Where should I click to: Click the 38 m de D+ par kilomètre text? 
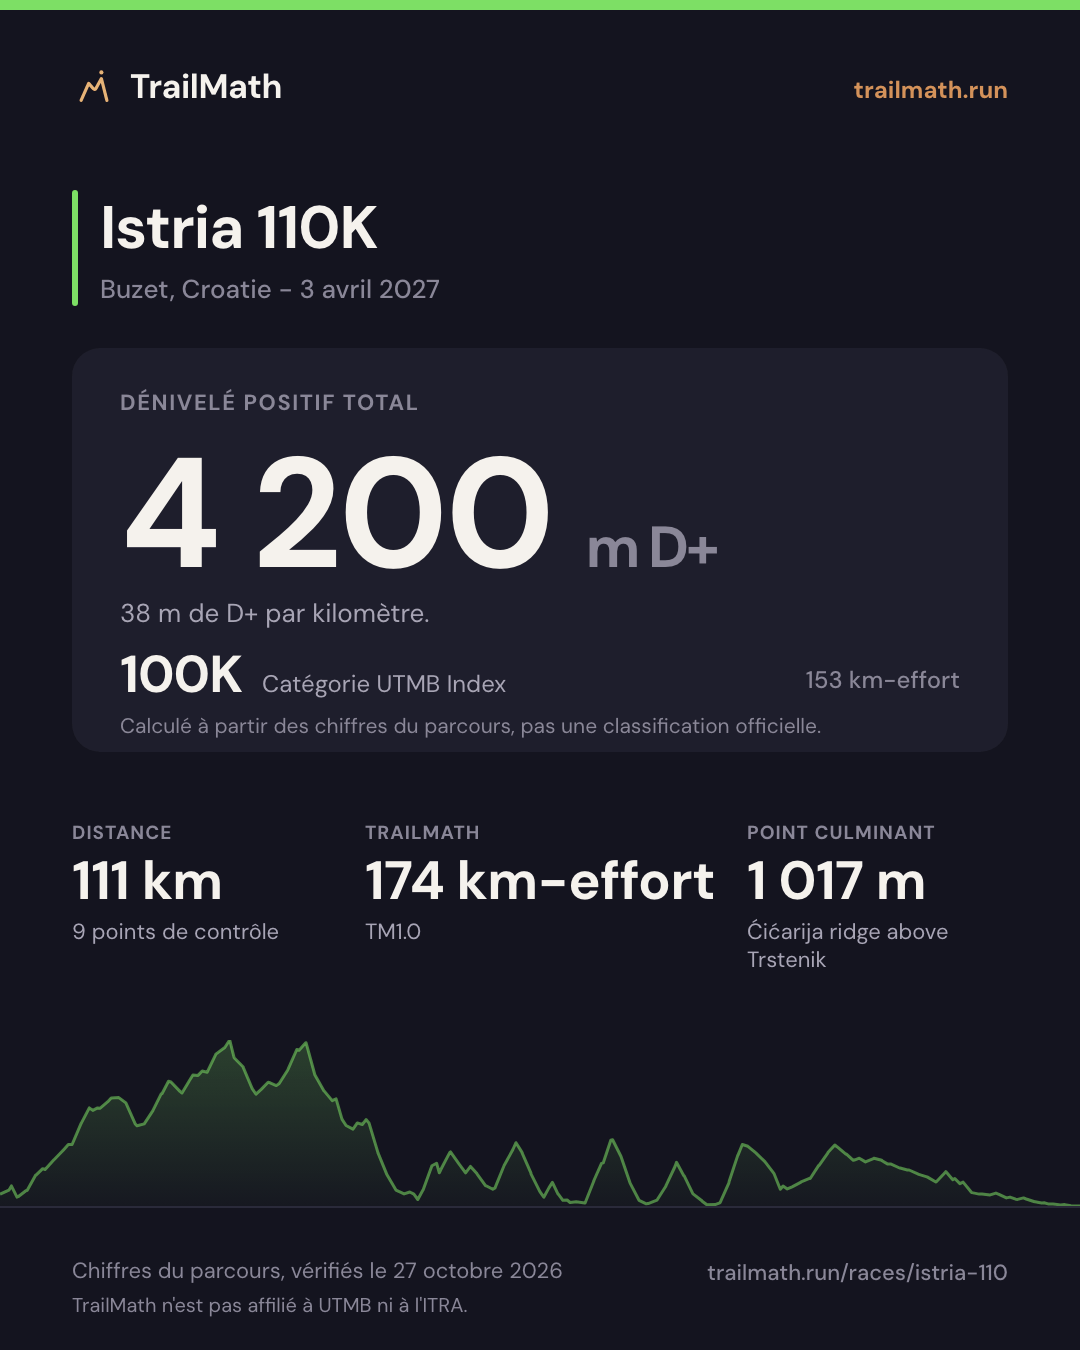[275, 613]
